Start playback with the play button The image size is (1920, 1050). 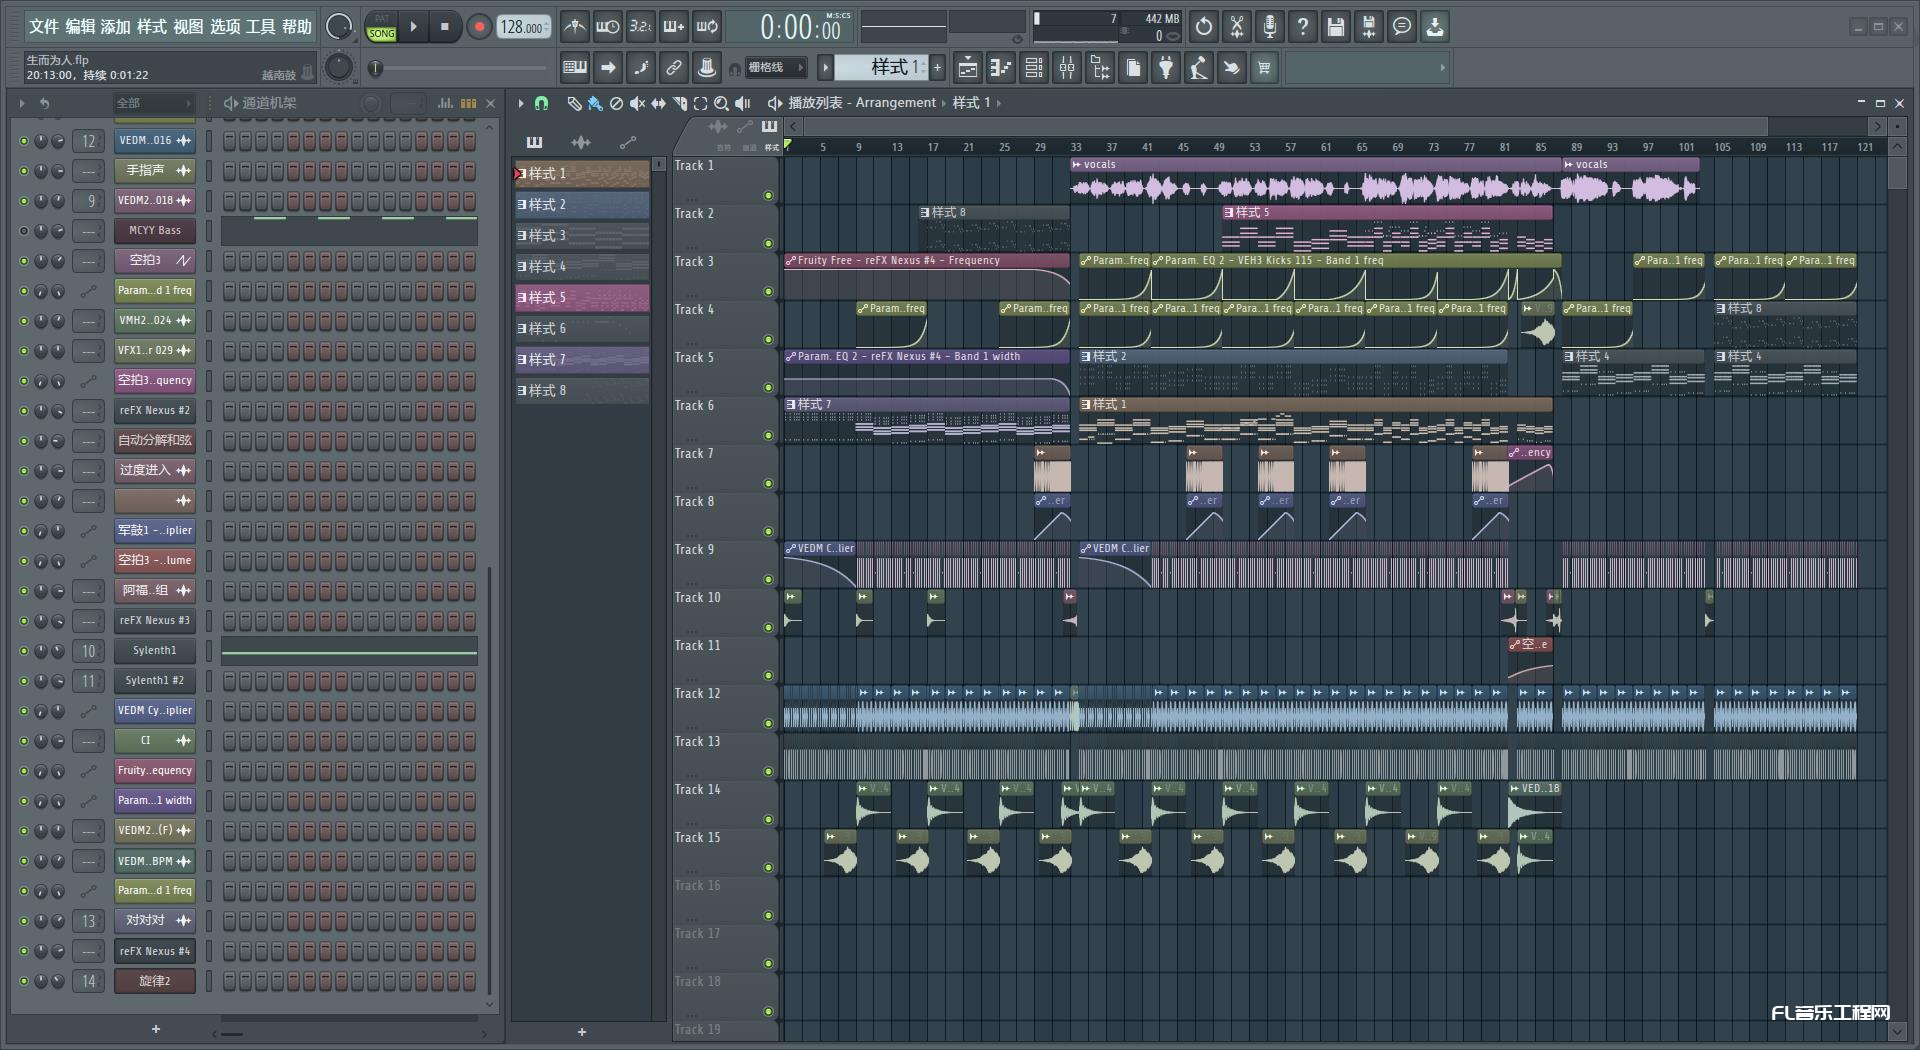click(x=414, y=27)
